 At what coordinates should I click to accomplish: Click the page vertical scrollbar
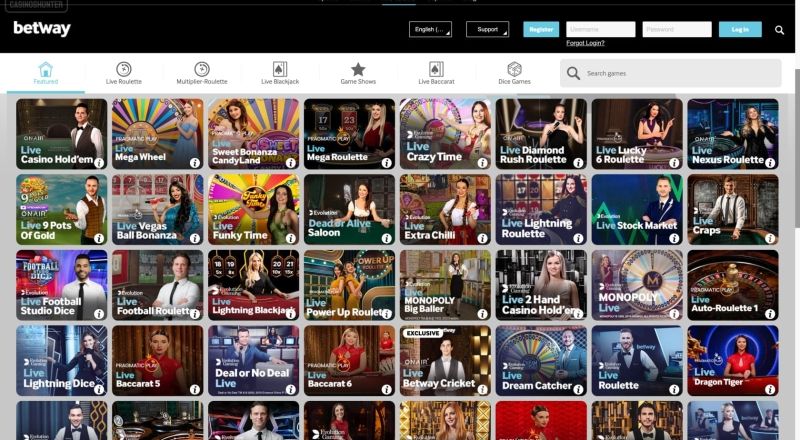[797, 148]
